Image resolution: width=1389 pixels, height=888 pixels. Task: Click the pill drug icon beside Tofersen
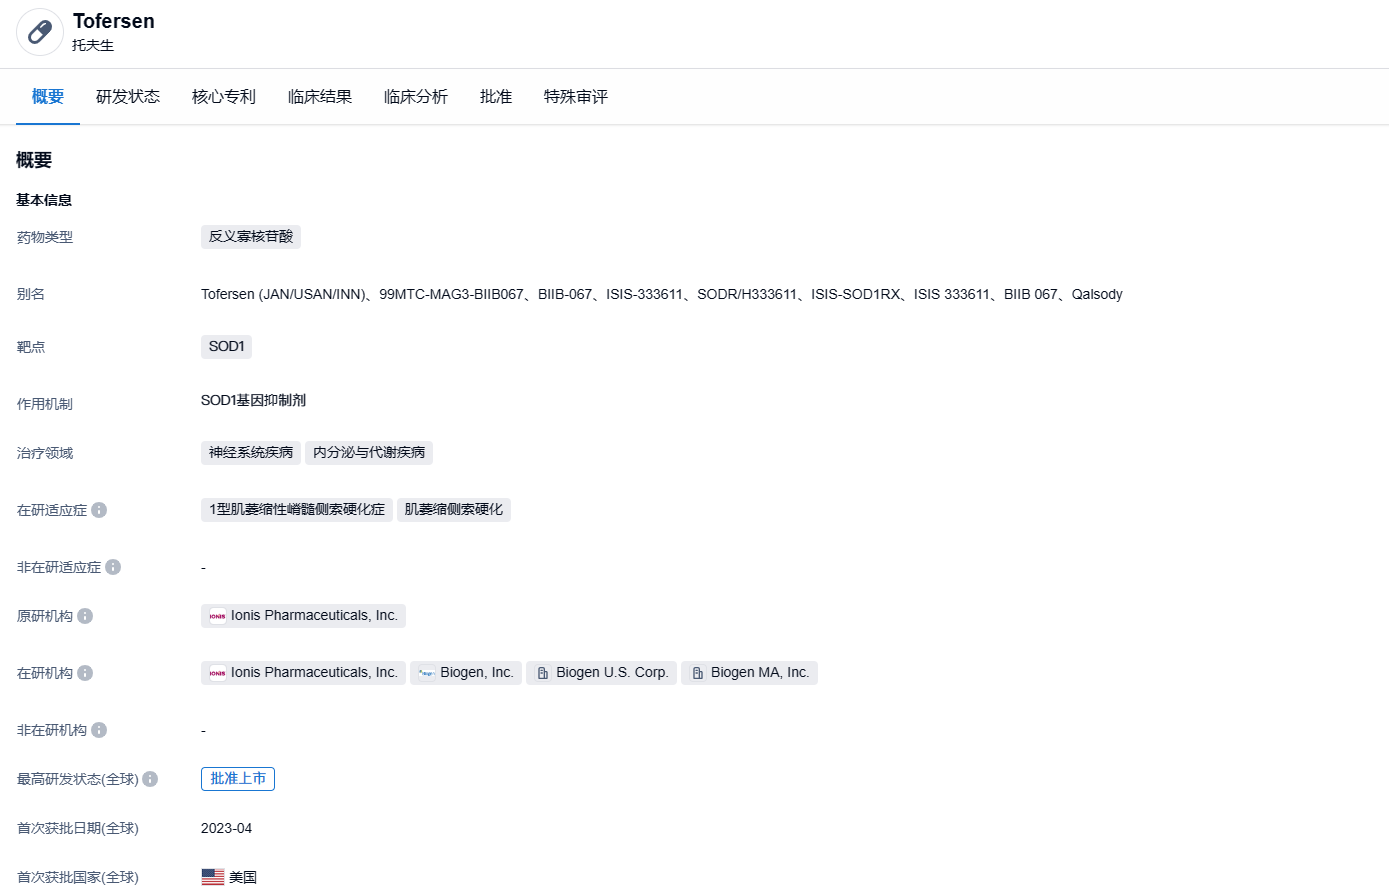(x=40, y=32)
